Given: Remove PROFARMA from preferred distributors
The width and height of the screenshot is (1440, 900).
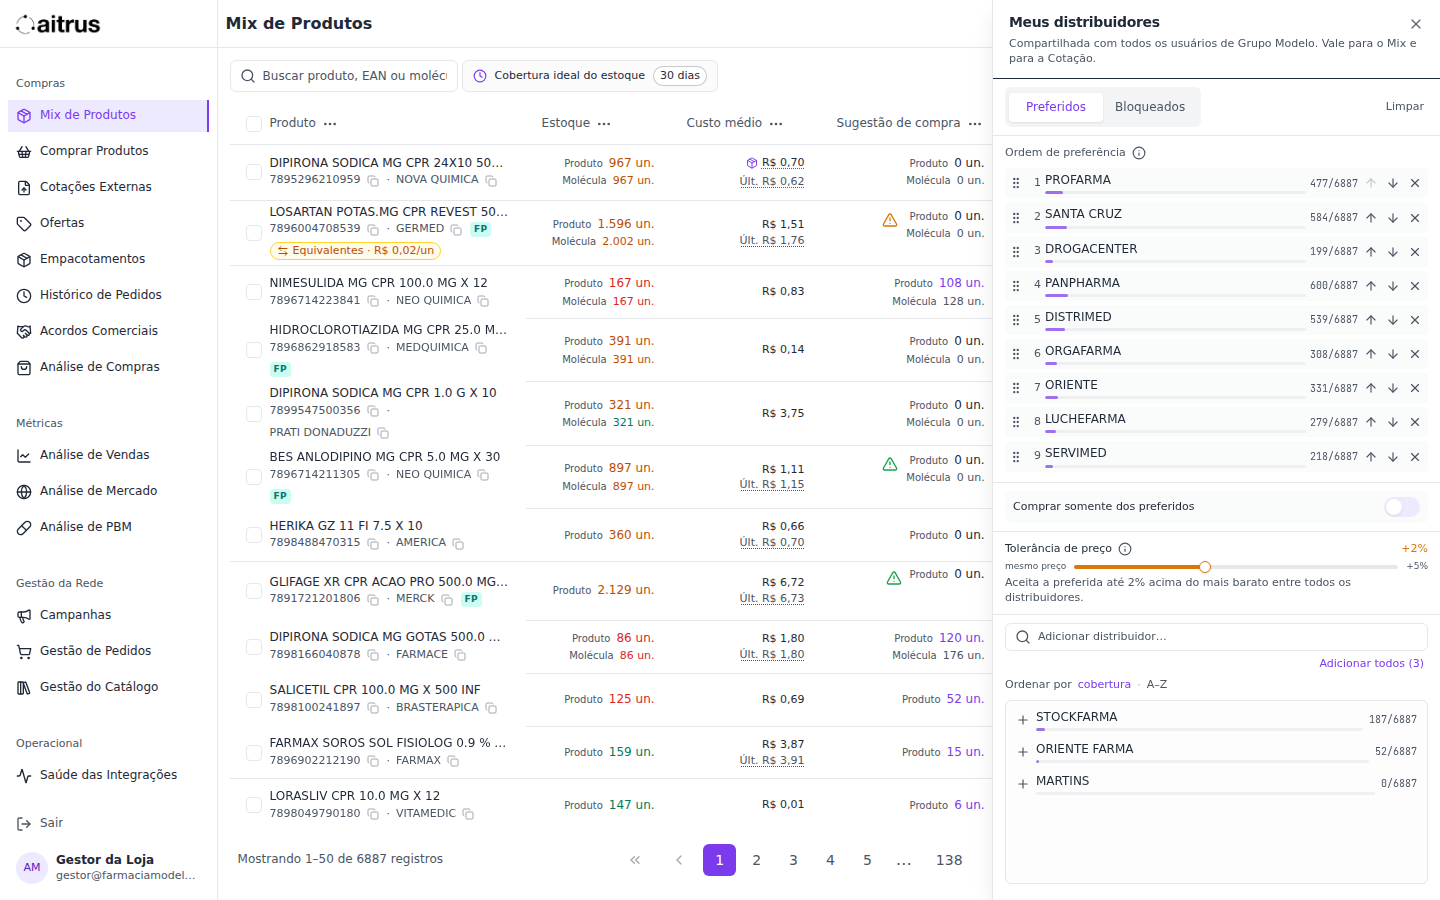Looking at the screenshot, I should coord(1415,184).
